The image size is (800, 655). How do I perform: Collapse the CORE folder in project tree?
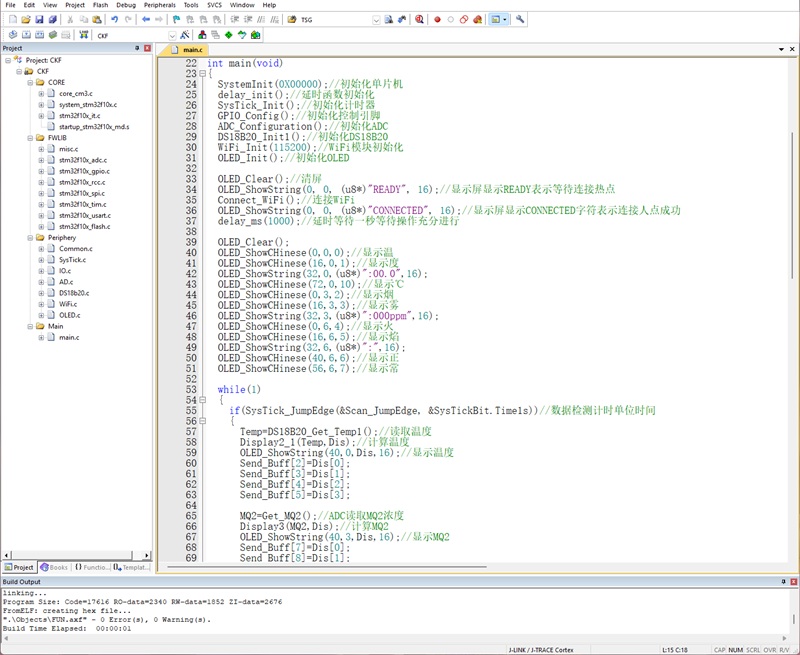click(30, 82)
